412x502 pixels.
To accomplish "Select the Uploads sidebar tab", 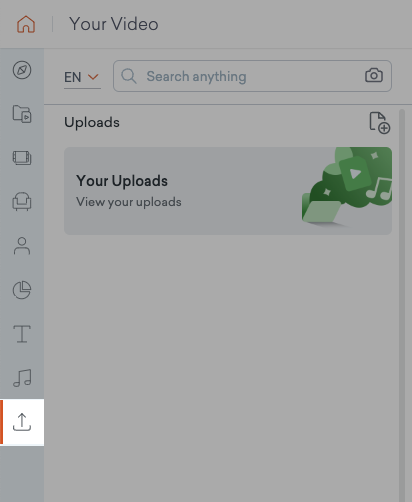I will point(22,422).
